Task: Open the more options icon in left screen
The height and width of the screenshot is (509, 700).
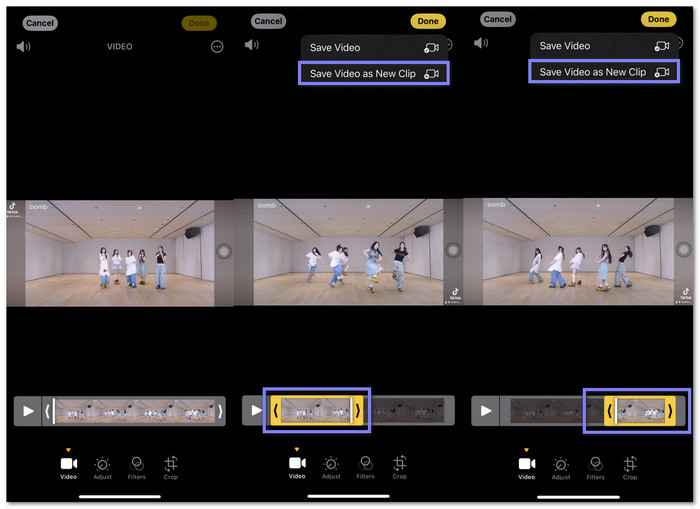Action: pyautogui.click(x=217, y=47)
